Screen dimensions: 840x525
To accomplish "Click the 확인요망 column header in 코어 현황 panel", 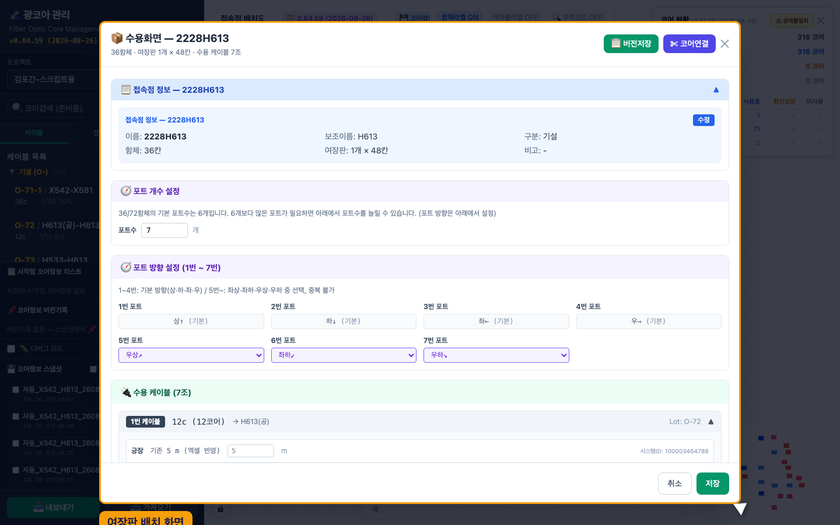I will (x=784, y=101).
